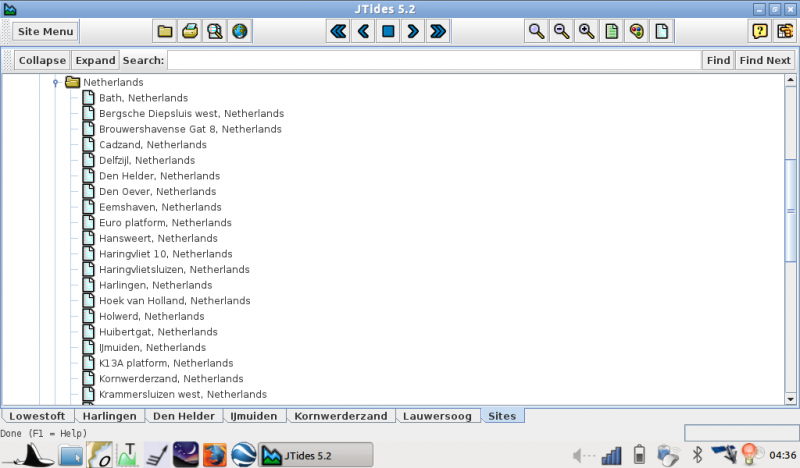Click the printer toolbar icon

coord(190,32)
